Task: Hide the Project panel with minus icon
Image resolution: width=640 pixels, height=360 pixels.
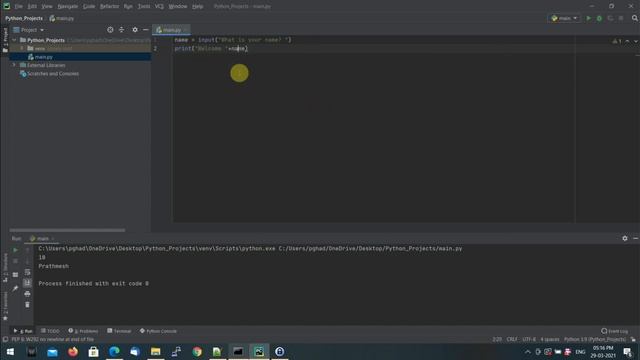Action: click(145, 30)
